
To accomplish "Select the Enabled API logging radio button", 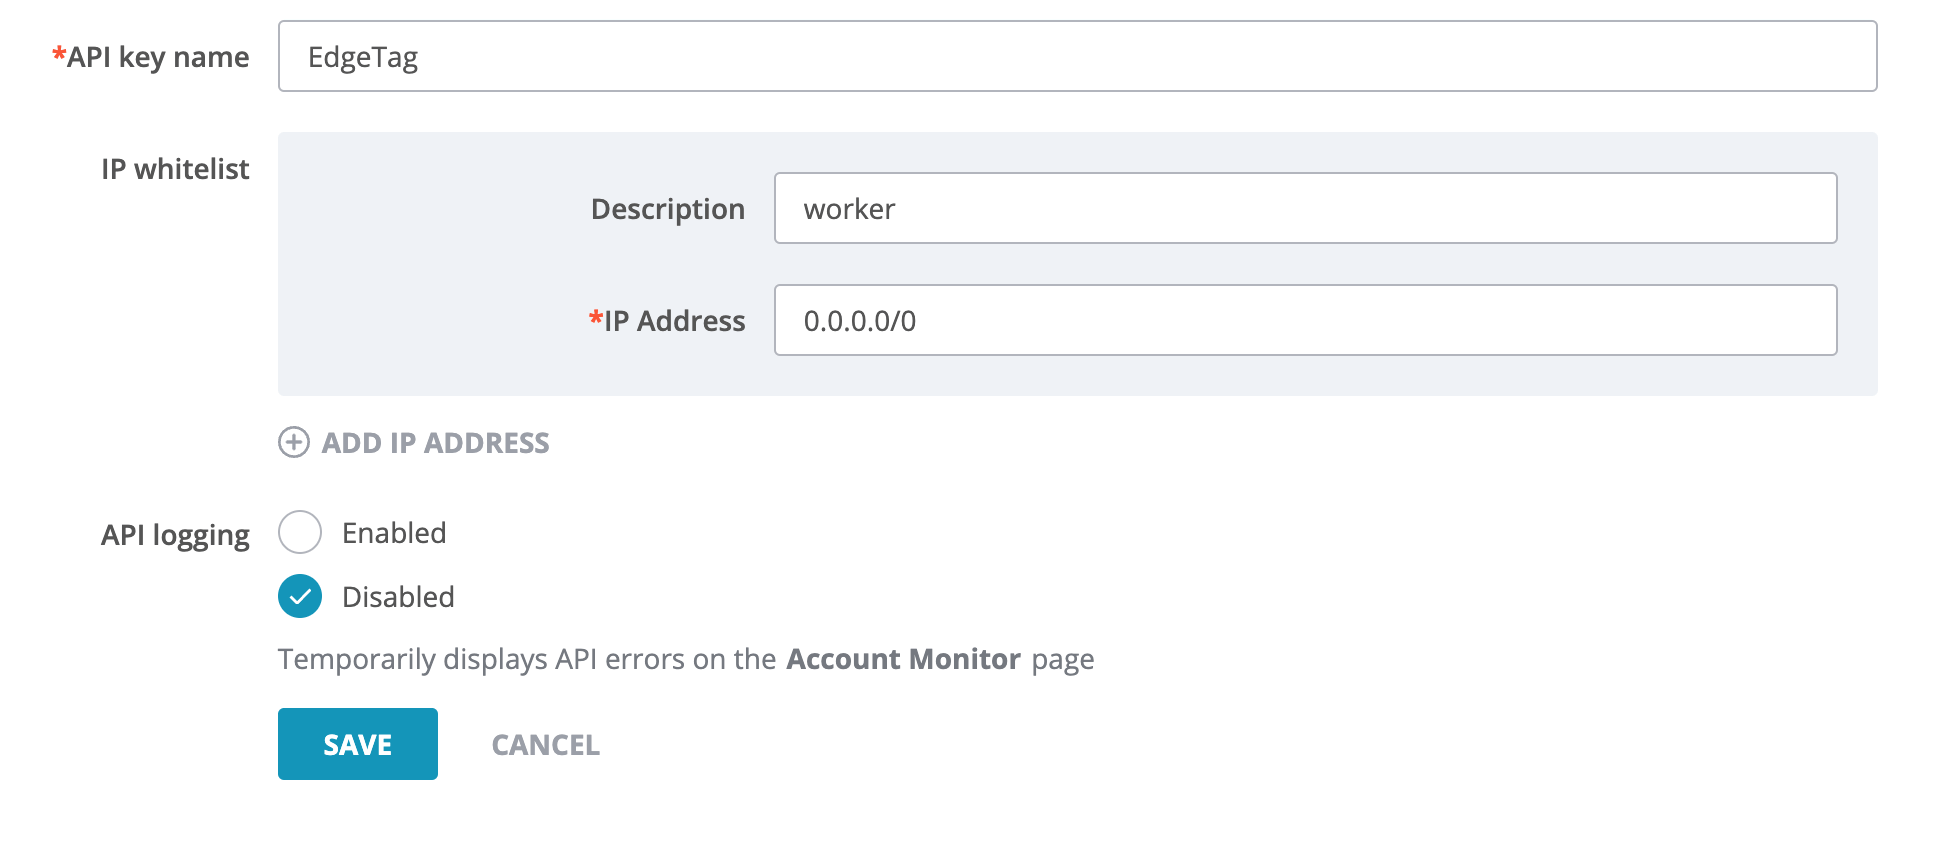I will click(300, 532).
